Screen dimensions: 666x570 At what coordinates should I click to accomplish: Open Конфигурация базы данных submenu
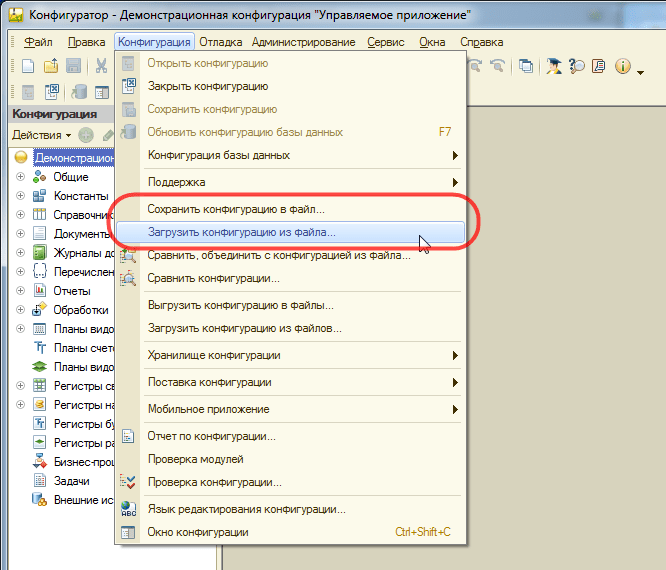tap(291, 155)
